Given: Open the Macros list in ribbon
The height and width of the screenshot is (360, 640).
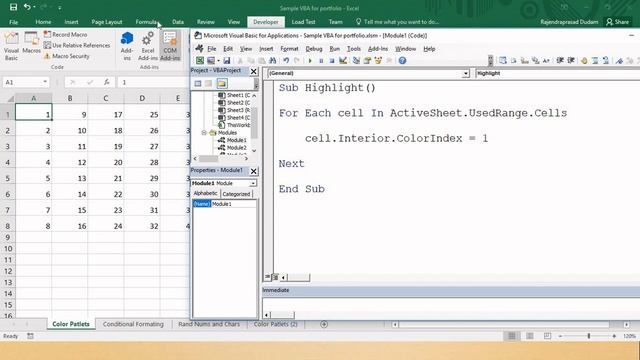Looking at the screenshot, I should [31, 43].
